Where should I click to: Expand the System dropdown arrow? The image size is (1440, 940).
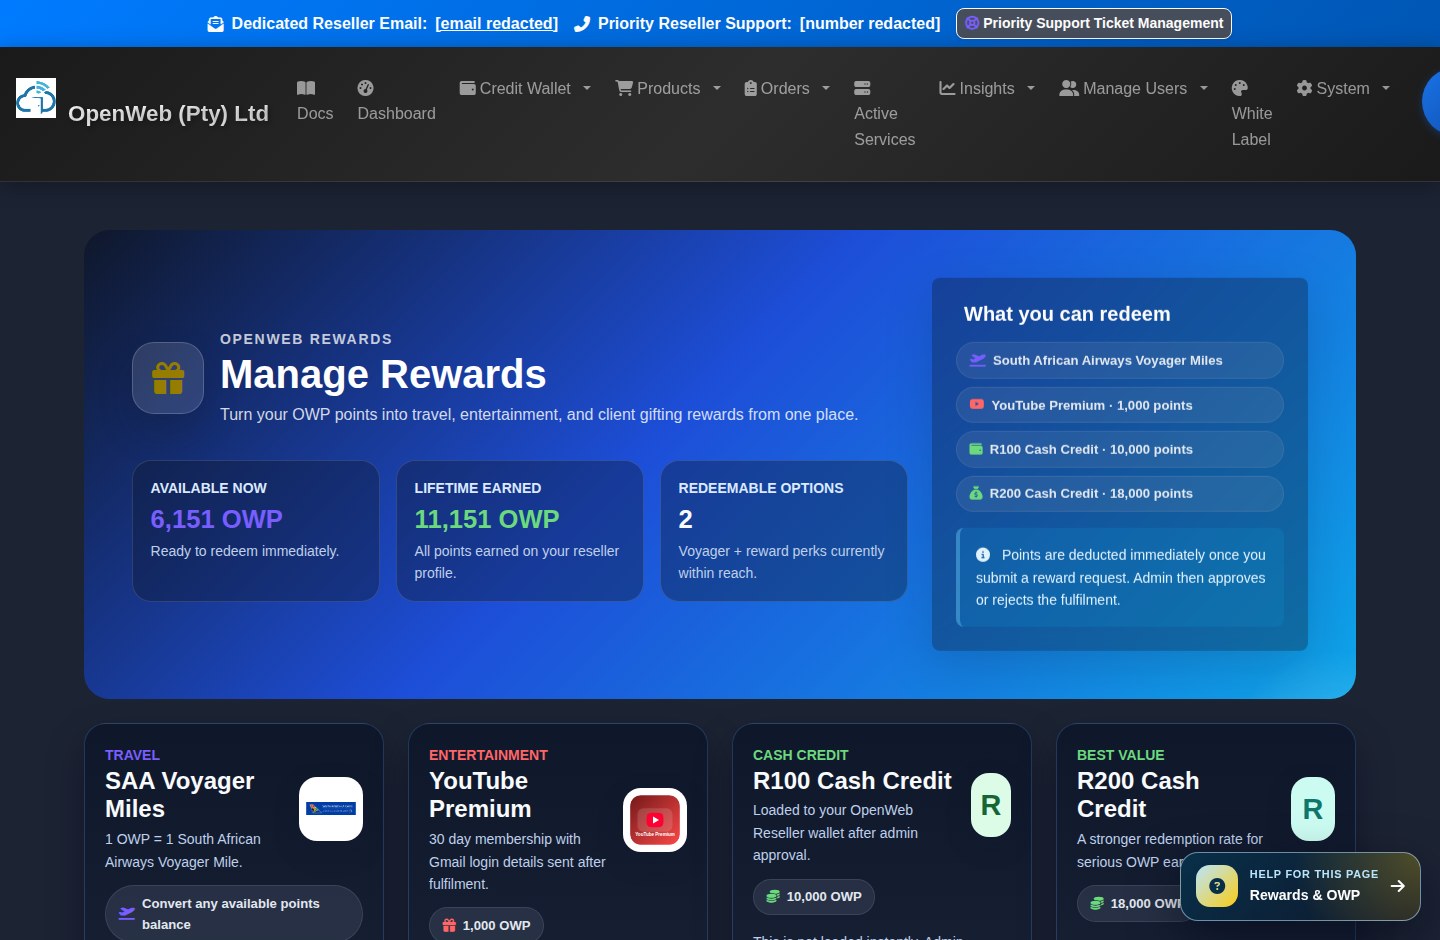[1386, 88]
